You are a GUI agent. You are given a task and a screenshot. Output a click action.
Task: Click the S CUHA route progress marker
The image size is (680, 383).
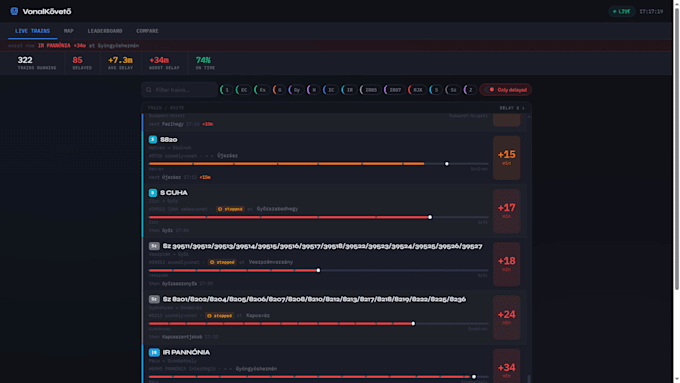[x=430, y=217]
